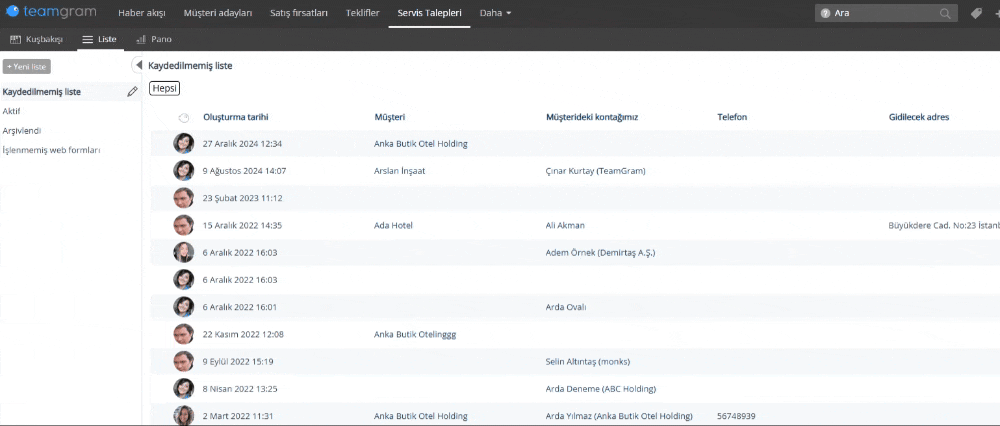This screenshot has width=1000, height=426.
Task: Open the Daha dropdown menu
Action: [x=496, y=13]
